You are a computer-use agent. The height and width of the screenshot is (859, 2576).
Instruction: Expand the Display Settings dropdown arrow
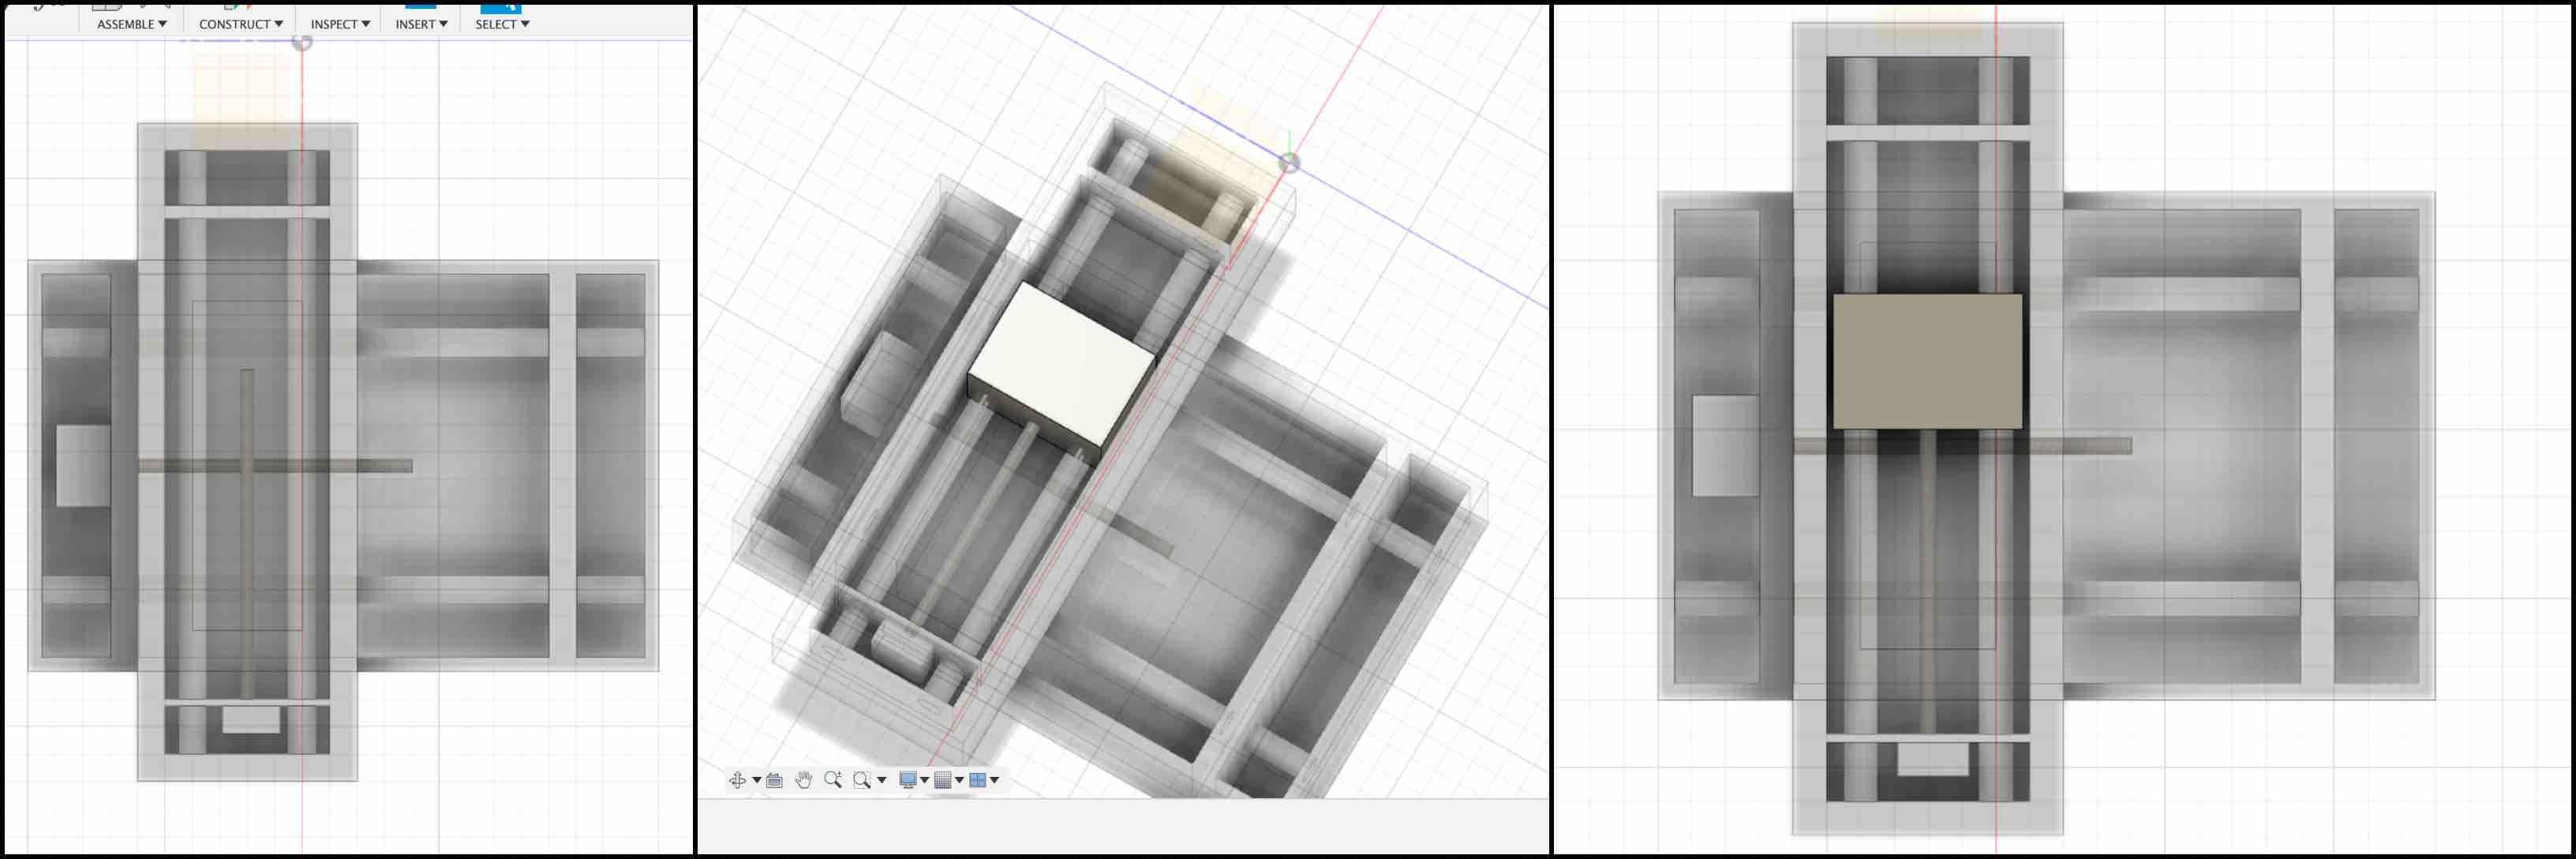click(x=925, y=780)
